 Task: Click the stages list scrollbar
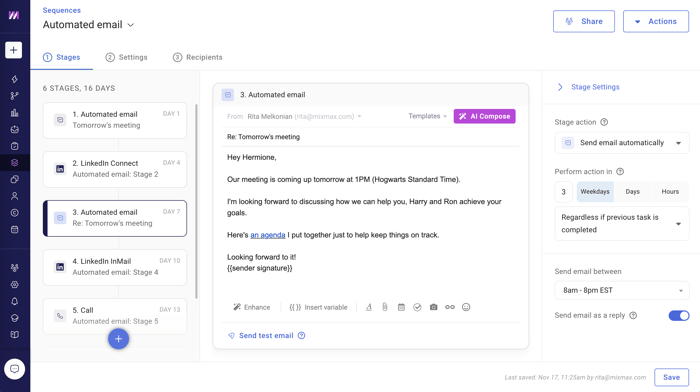pos(196,201)
